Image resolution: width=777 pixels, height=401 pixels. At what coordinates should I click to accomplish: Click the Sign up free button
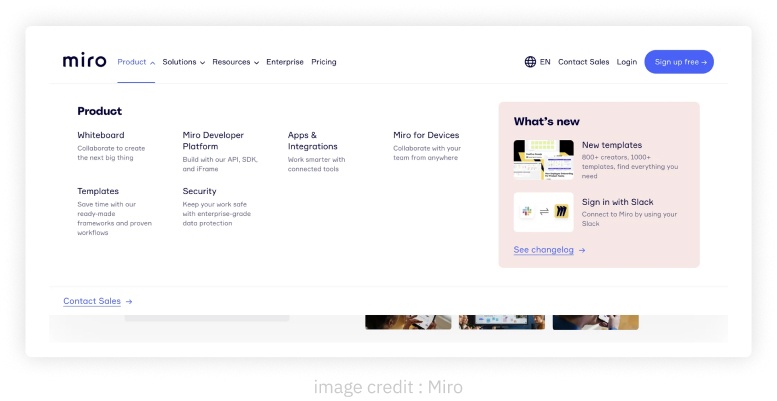(679, 62)
